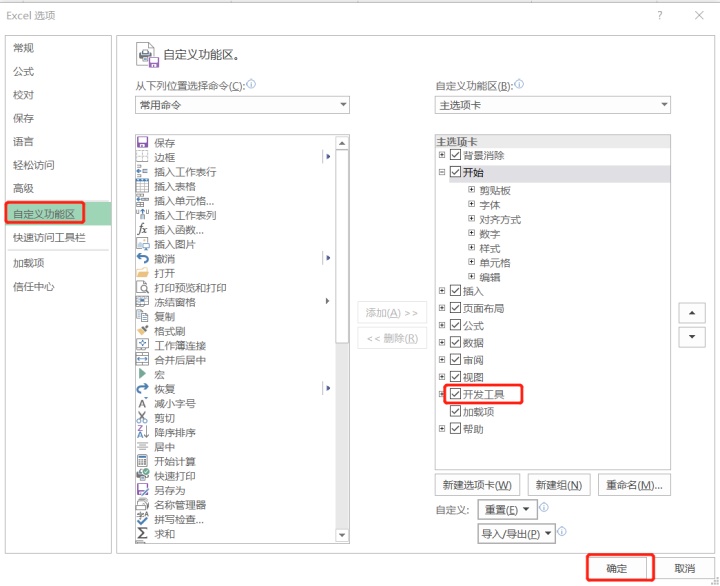This screenshot has height=586, width=720.
Task: Expand the 剪贴板 group
Action: pos(471,189)
